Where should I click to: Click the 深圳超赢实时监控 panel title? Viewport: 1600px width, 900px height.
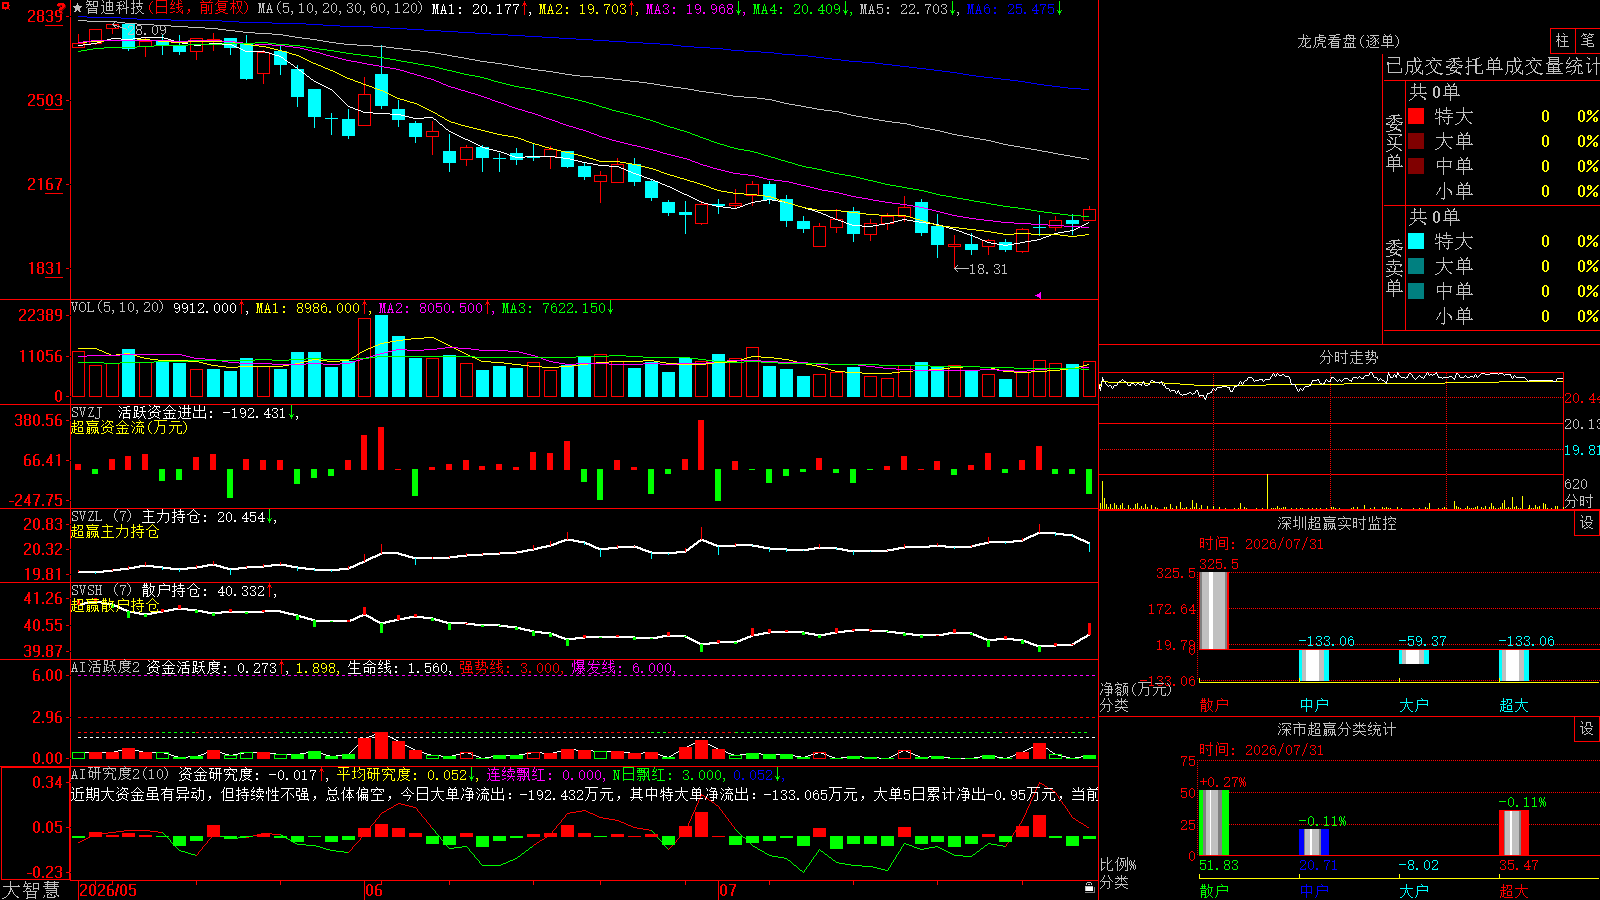1337,523
